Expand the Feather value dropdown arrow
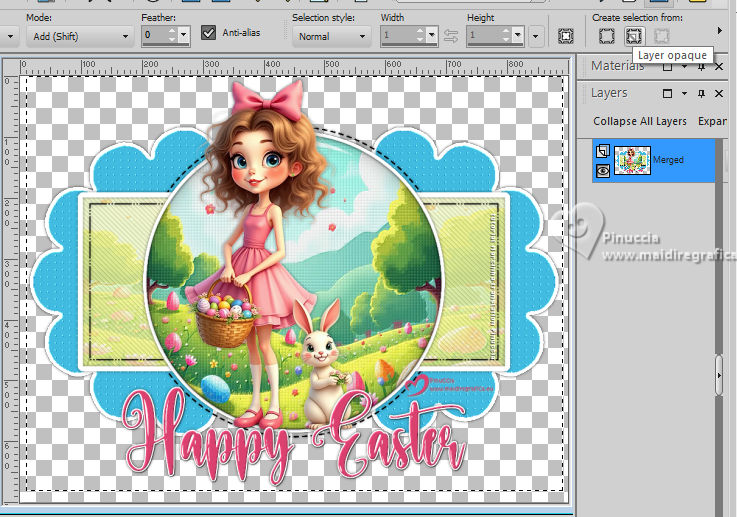The height and width of the screenshot is (517, 737). 184,36
